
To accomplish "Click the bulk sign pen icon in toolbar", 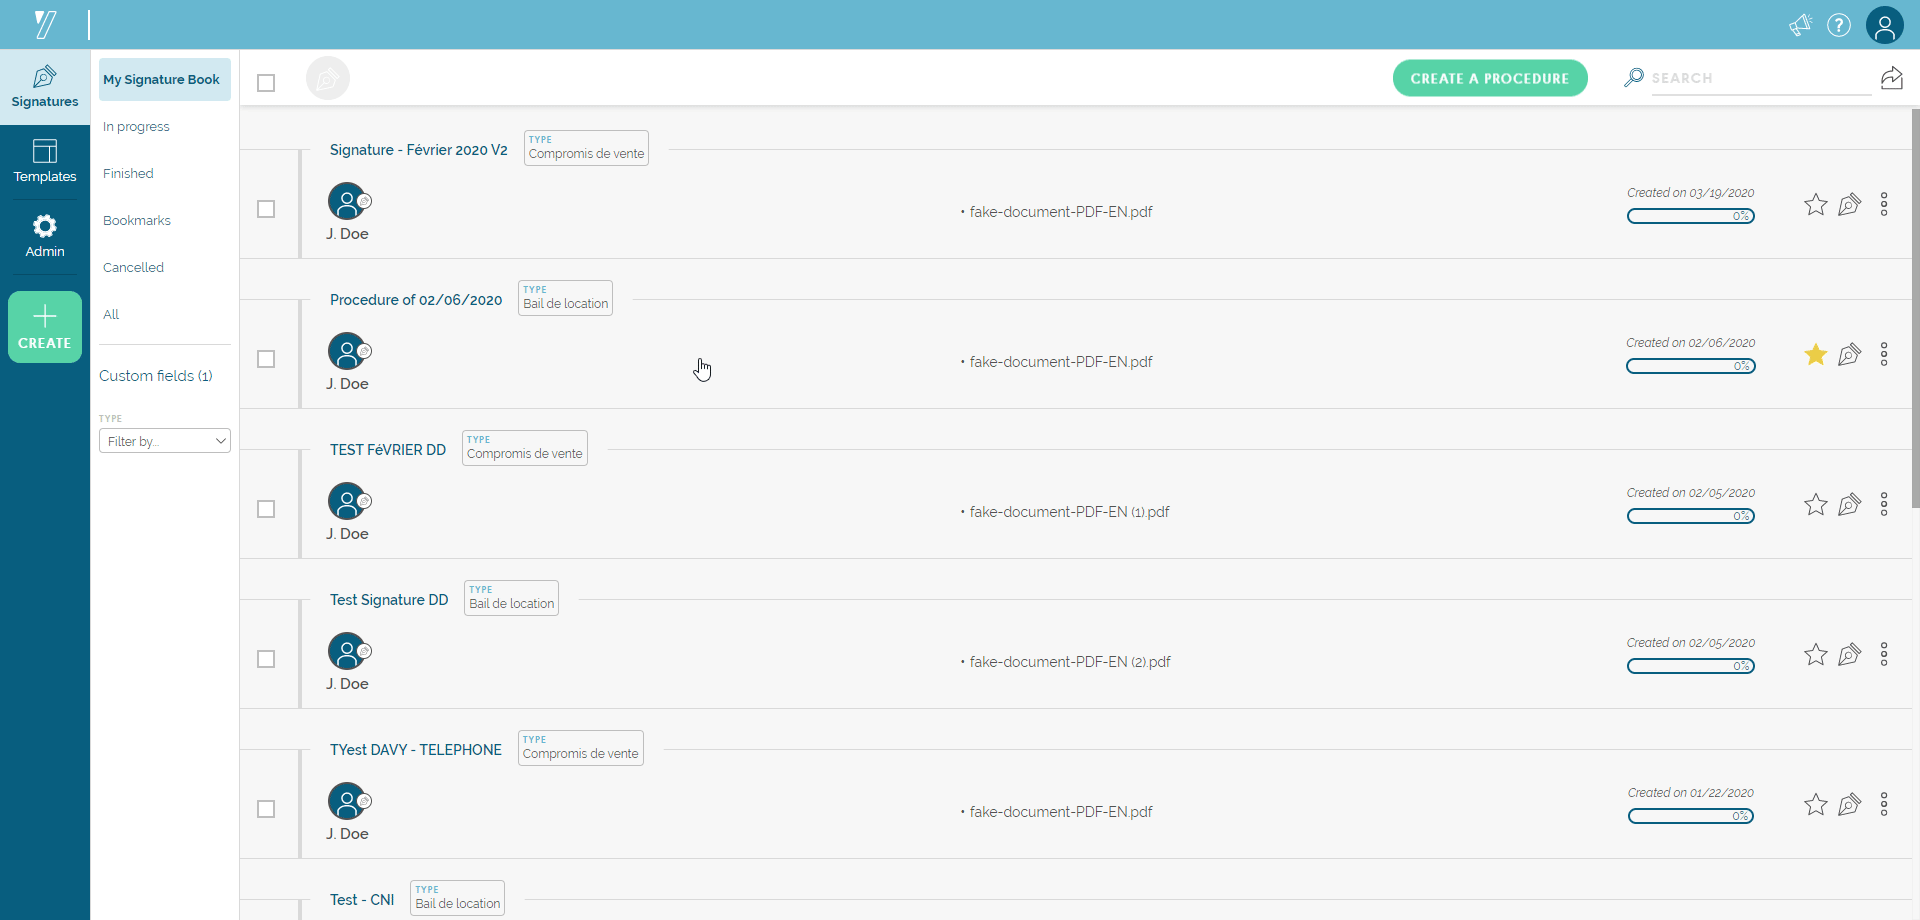I will tap(328, 79).
